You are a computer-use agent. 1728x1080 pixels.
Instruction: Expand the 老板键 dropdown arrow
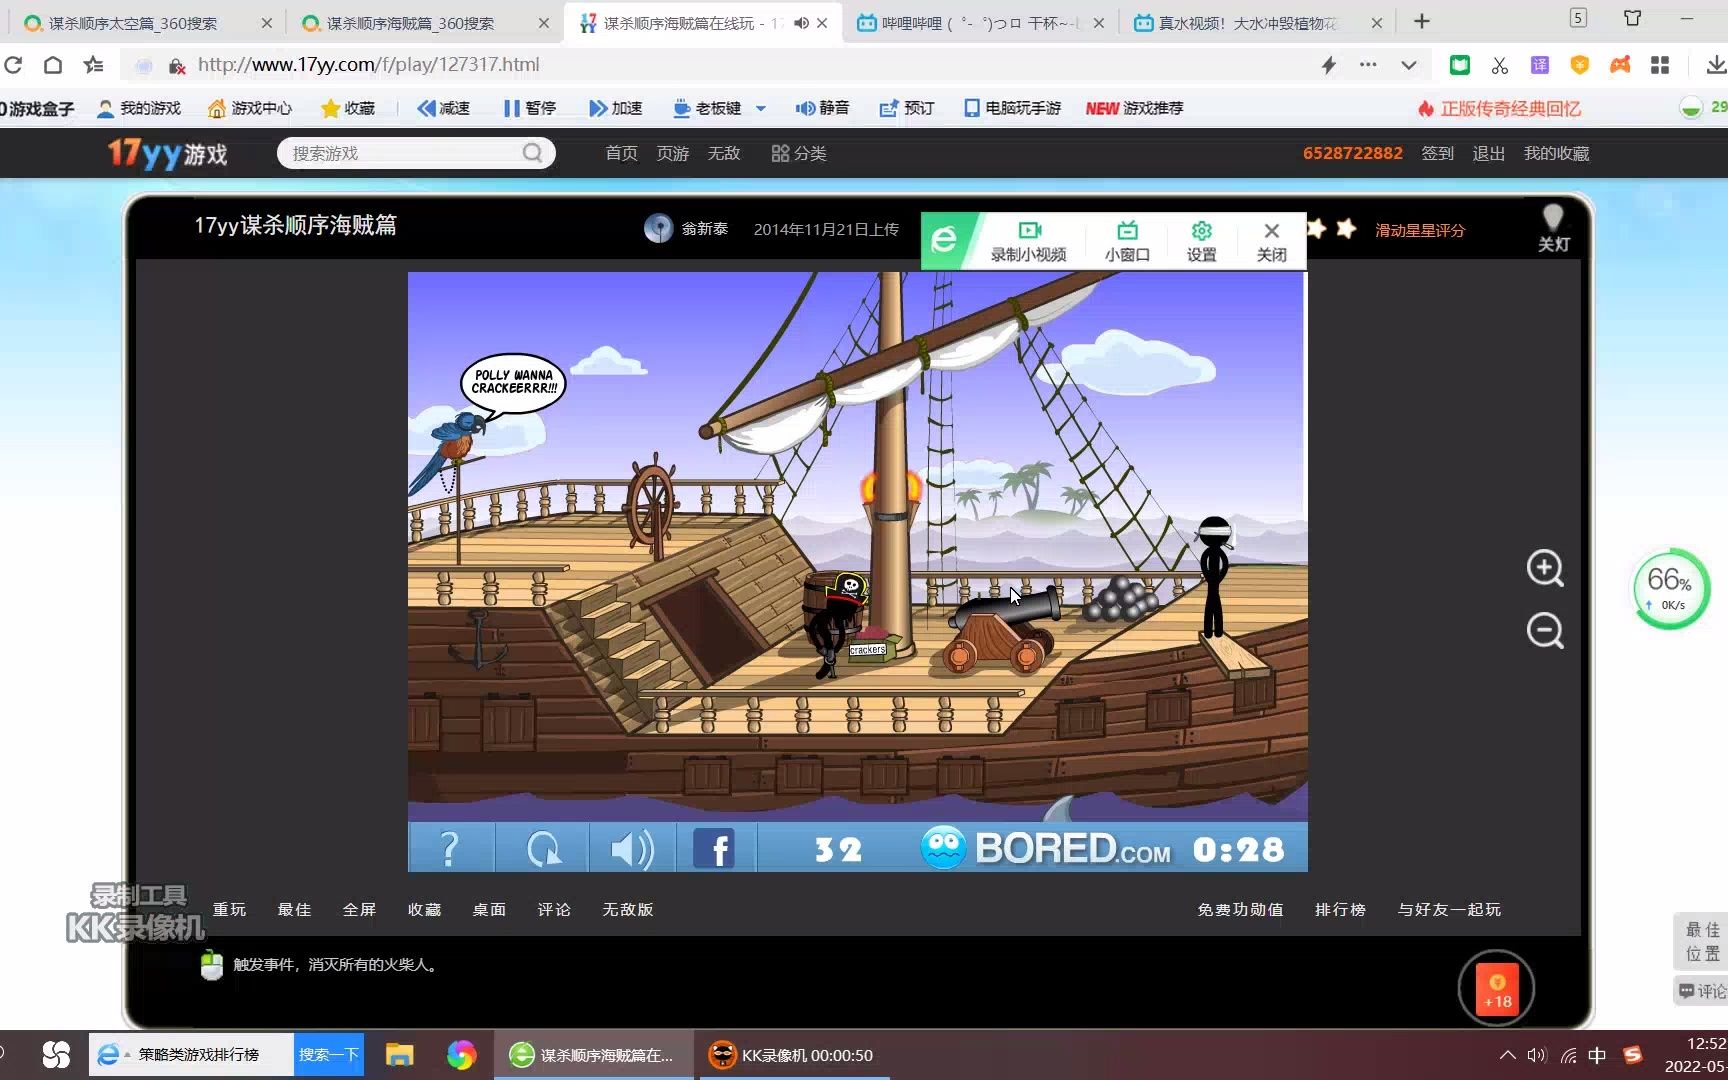[761, 108]
